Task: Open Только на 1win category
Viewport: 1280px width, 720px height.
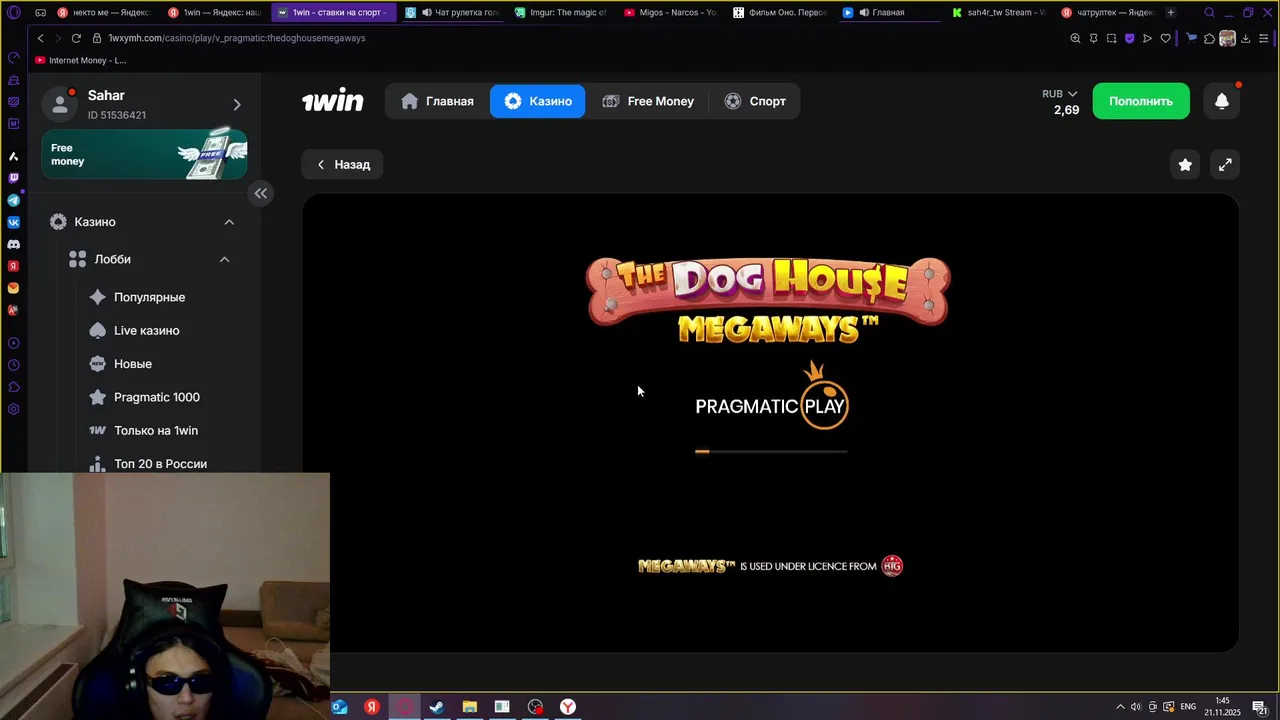Action: coord(155,431)
